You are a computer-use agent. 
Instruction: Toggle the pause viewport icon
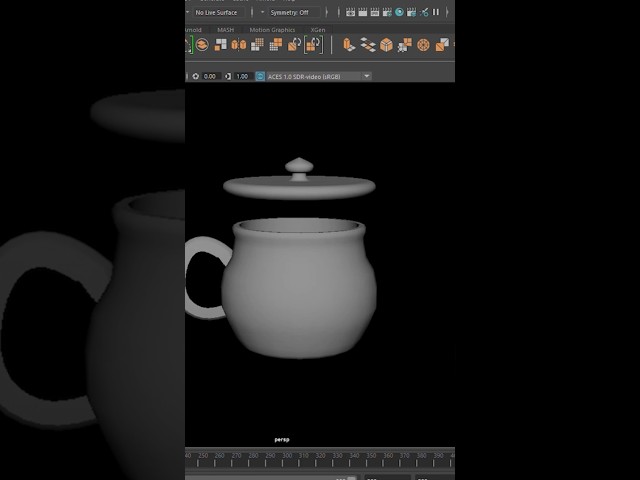click(x=436, y=12)
